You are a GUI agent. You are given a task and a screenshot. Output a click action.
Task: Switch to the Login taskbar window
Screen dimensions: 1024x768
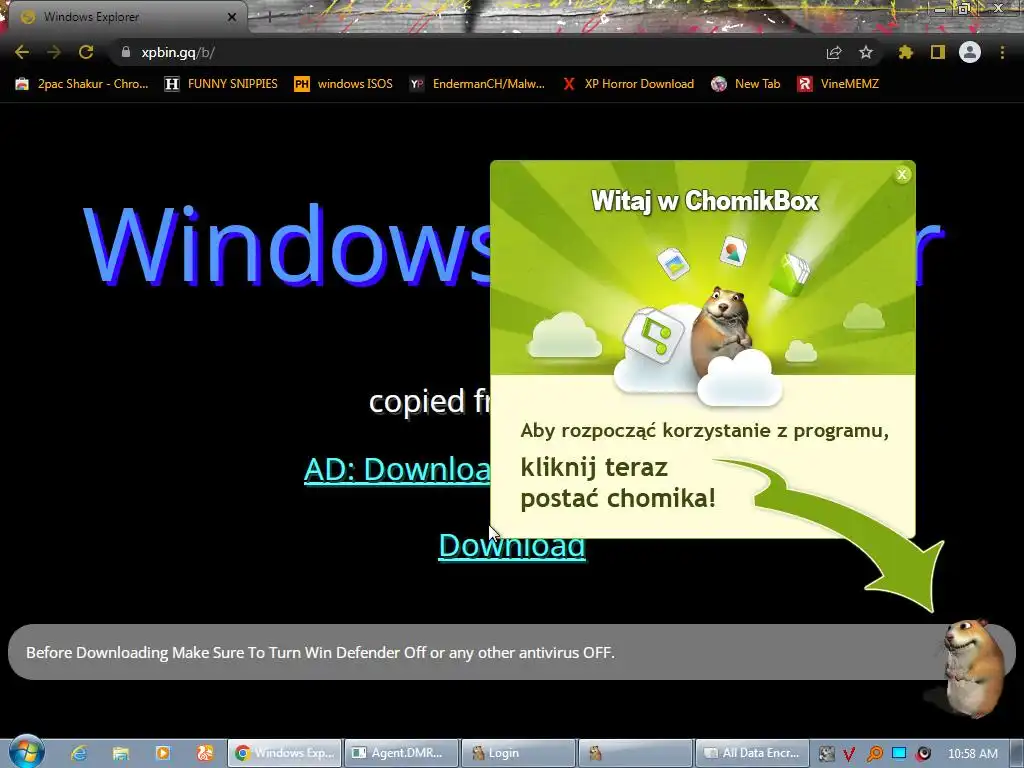pos(519,753)
